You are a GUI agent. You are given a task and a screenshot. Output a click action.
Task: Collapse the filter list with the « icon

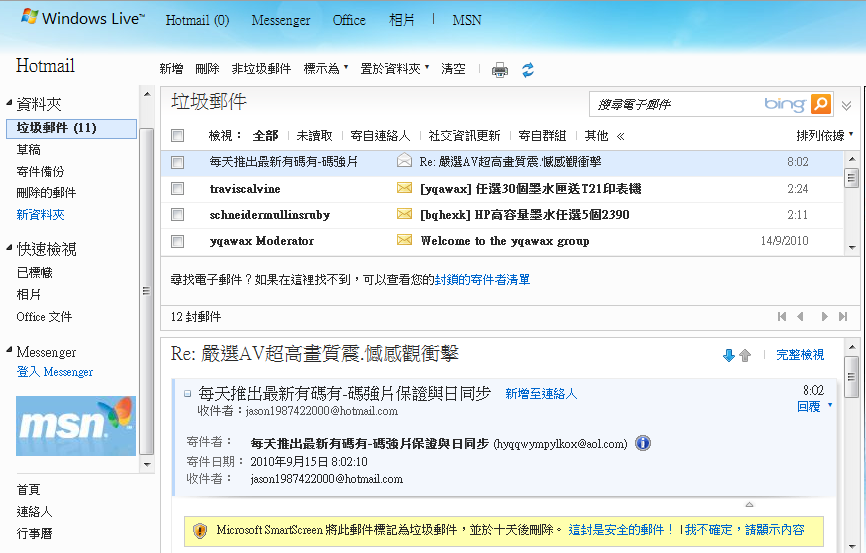pos(620,136)
